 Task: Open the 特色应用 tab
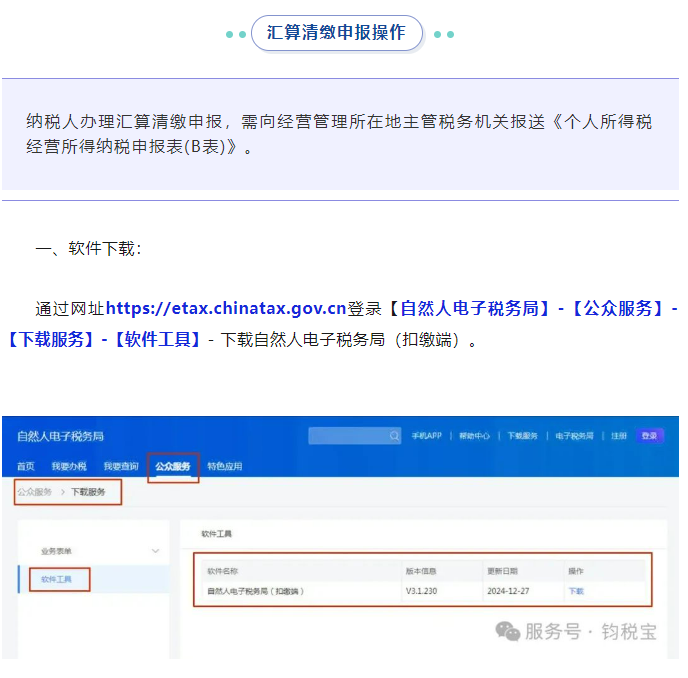click(224, 466)
